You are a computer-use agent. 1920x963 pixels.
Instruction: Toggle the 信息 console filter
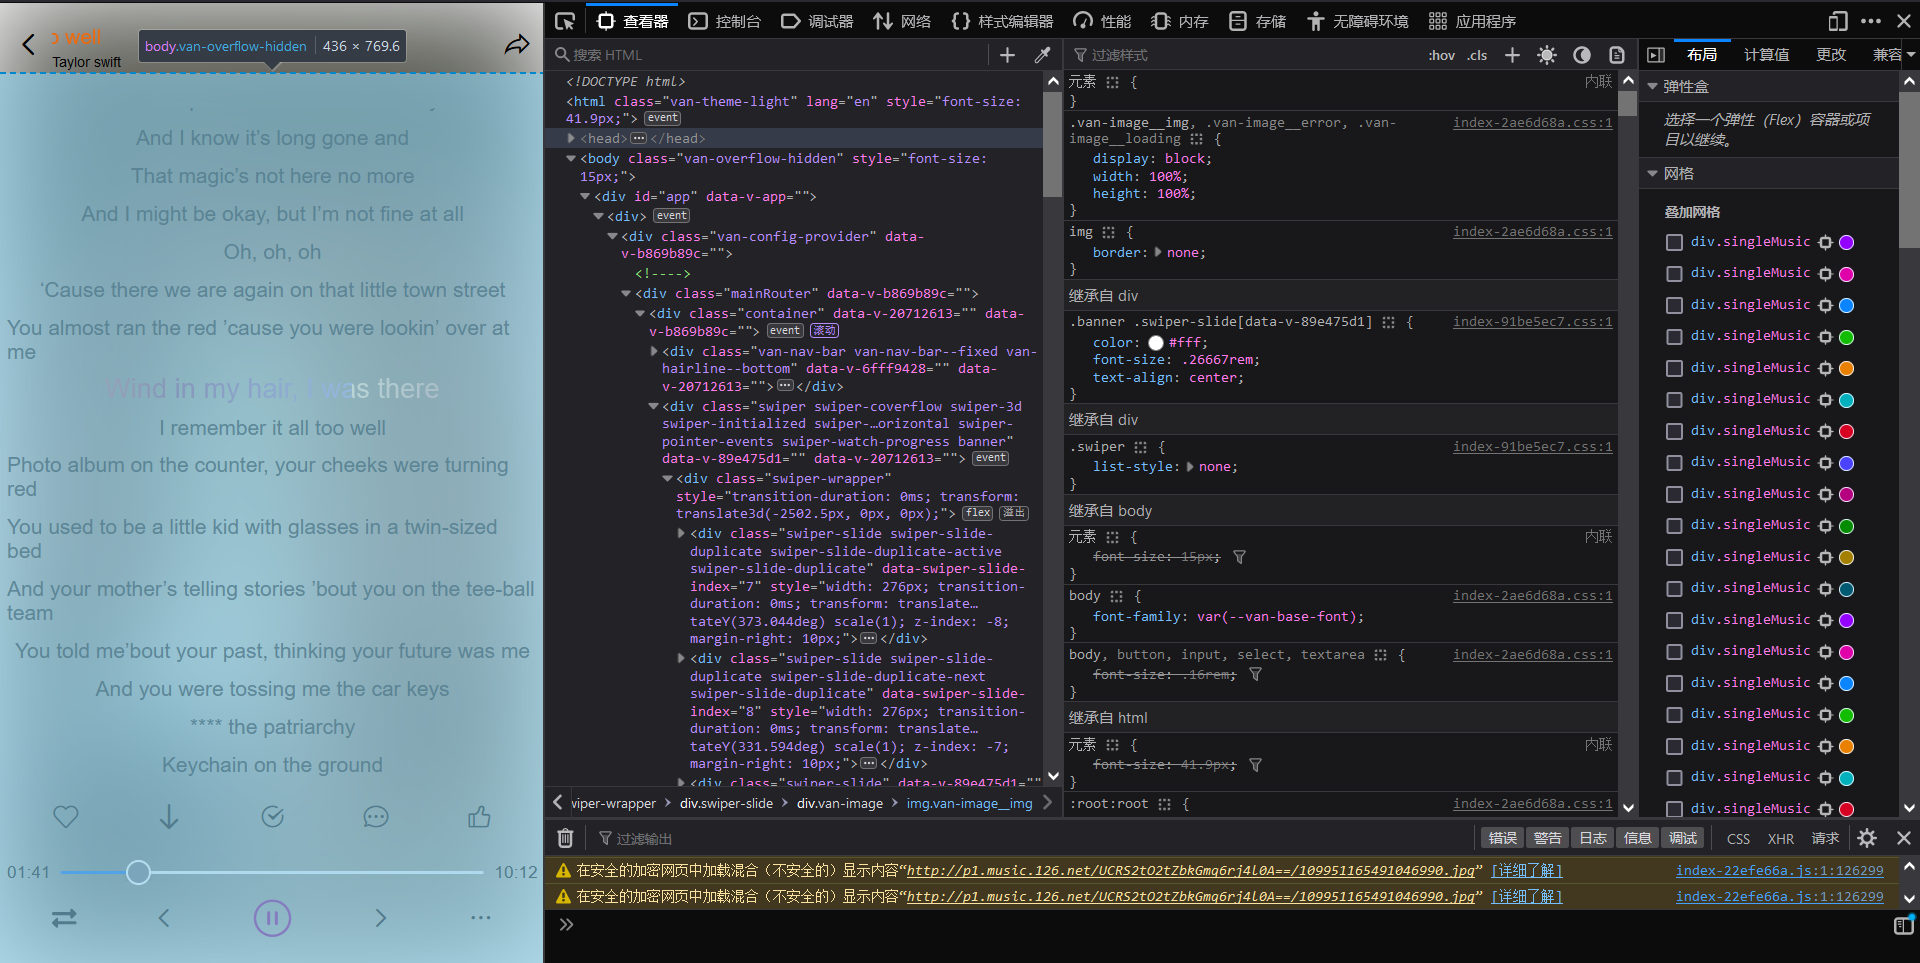tap(1637, 838)
